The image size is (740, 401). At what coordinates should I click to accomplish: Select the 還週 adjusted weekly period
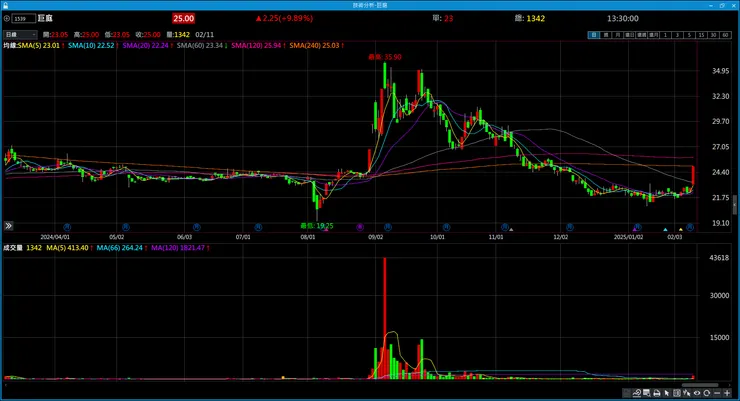coord(642,35)
